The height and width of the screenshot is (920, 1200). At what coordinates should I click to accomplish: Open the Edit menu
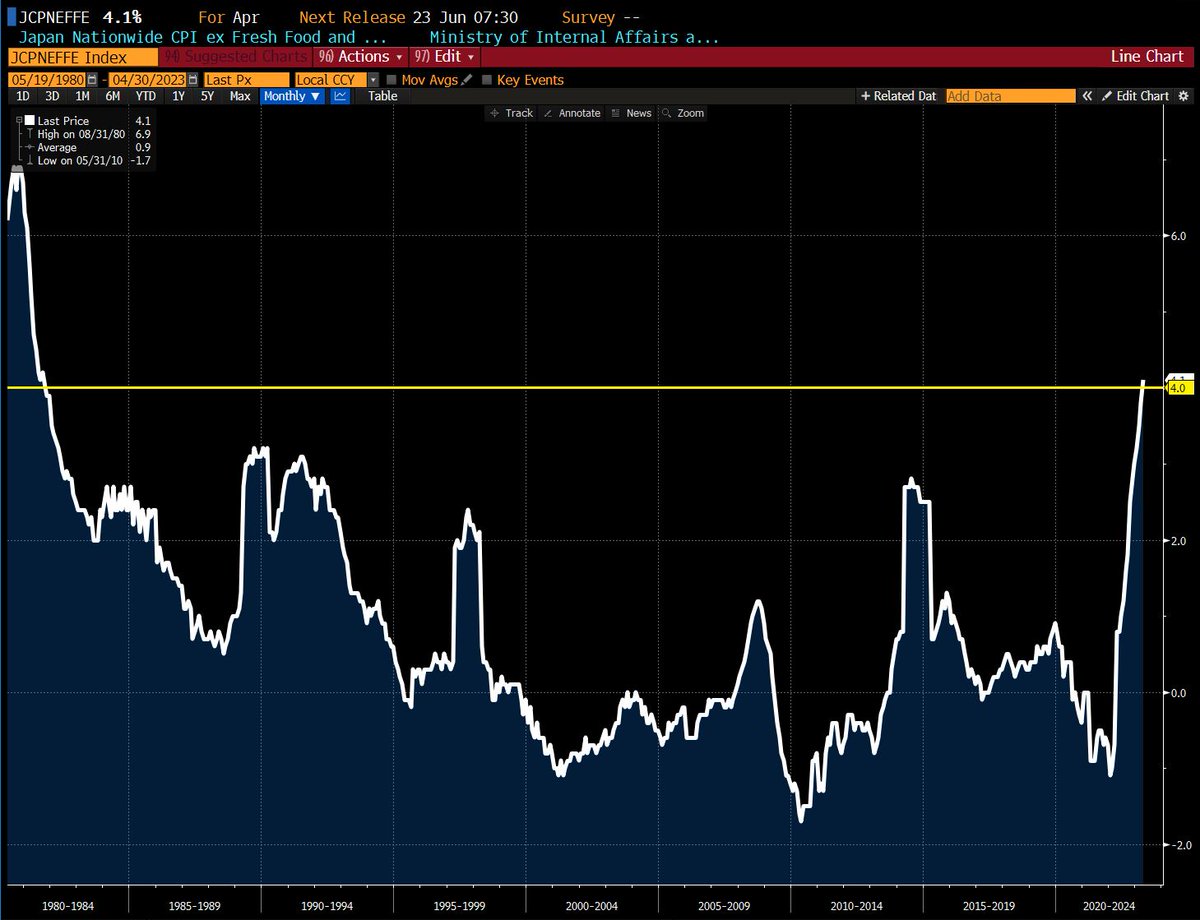[444, 57]
